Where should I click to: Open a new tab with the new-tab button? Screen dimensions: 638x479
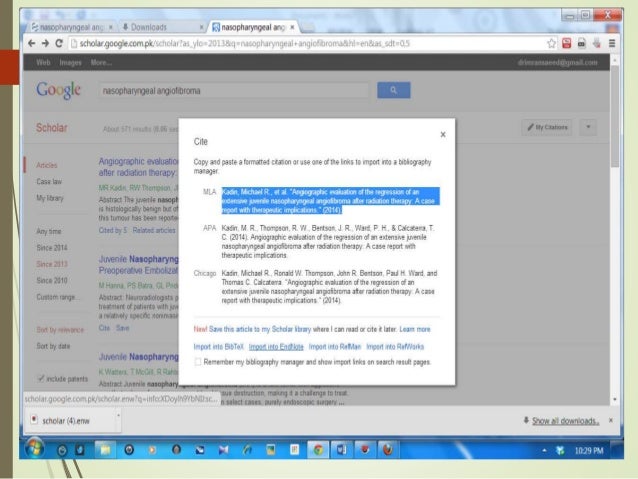308,27
